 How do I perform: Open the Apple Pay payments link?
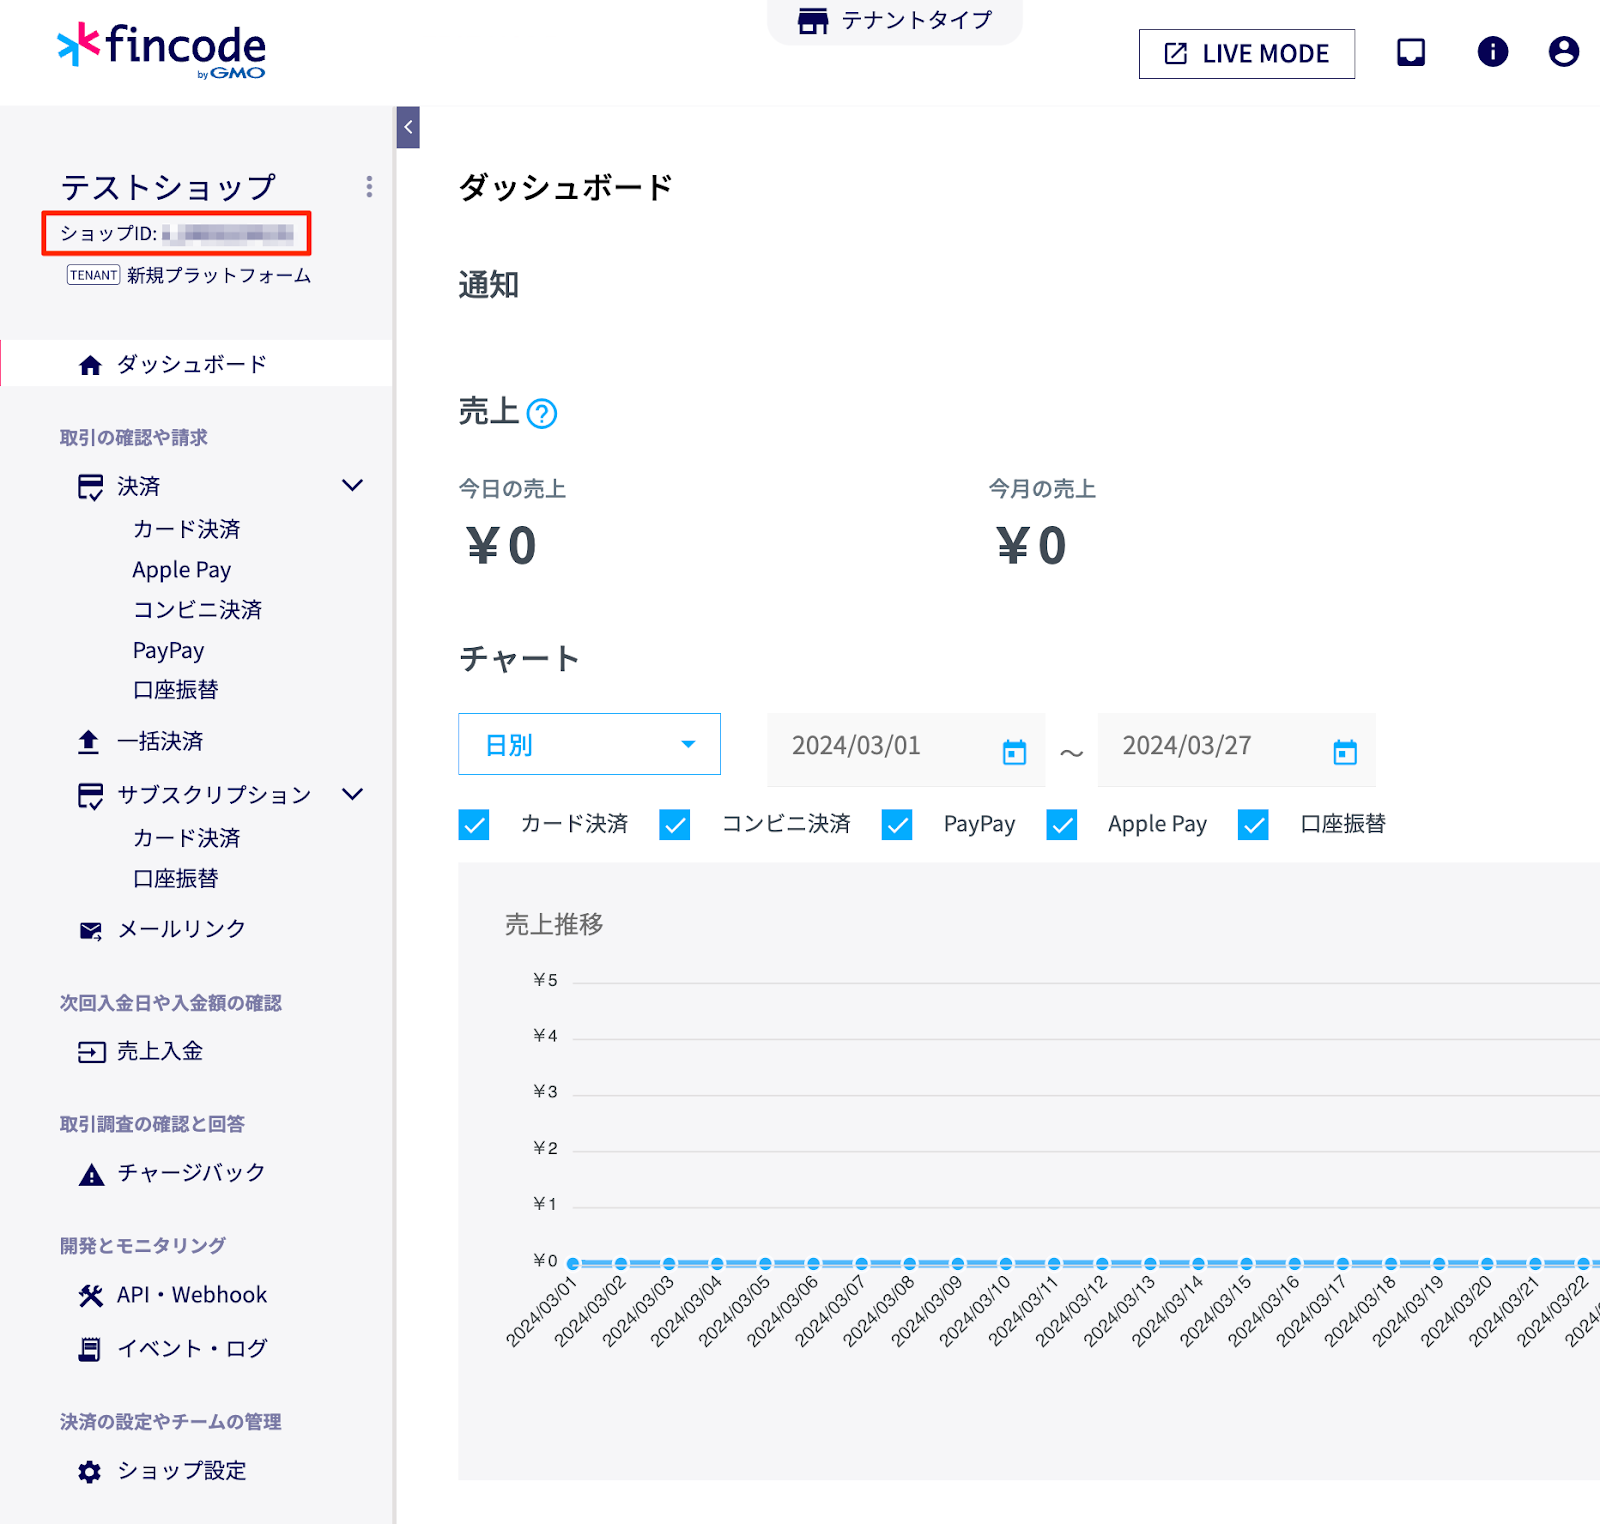[x=182, y=570]
